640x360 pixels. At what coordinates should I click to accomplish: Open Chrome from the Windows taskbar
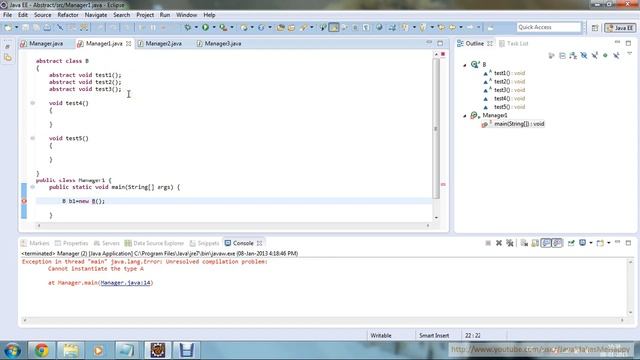tap(41, 351)
